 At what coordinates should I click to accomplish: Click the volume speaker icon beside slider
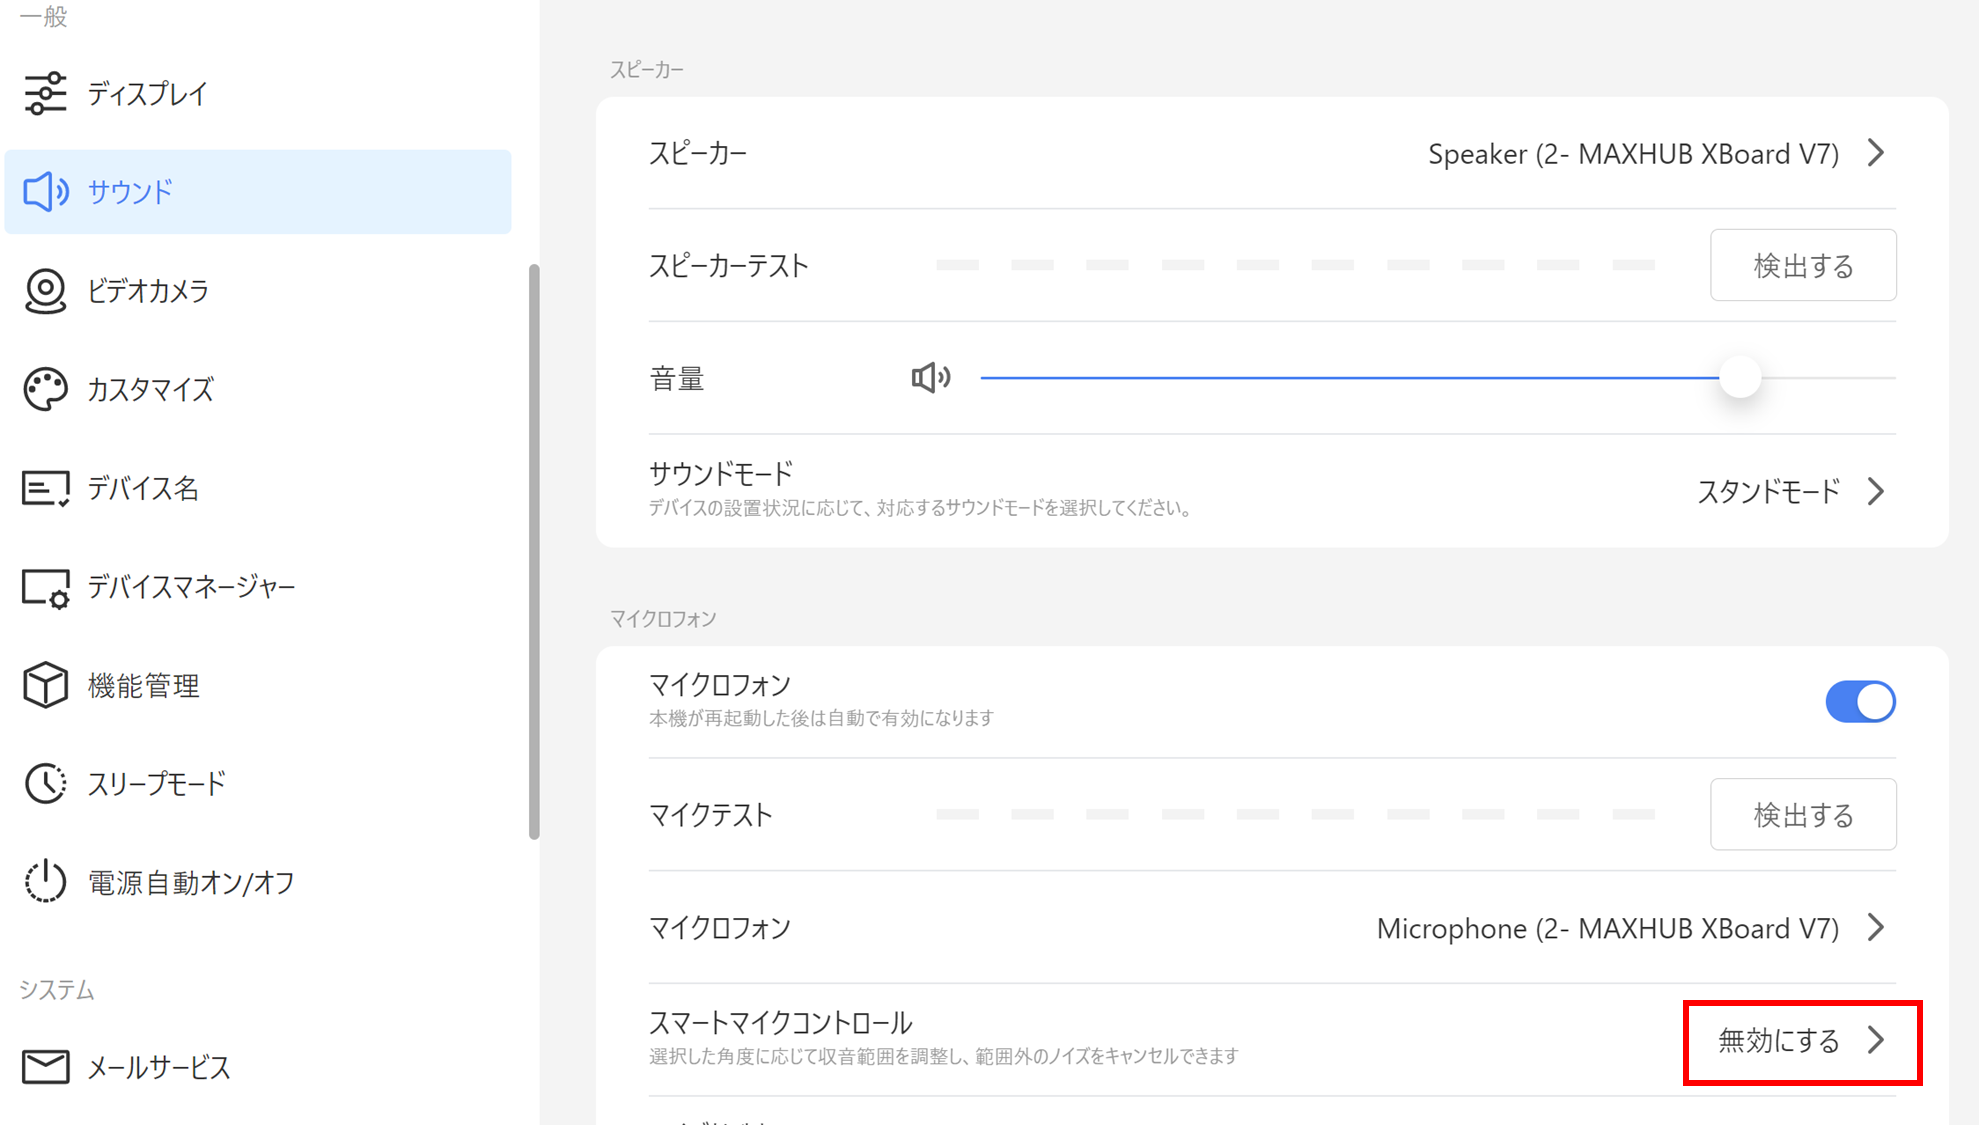pos(930,378)
